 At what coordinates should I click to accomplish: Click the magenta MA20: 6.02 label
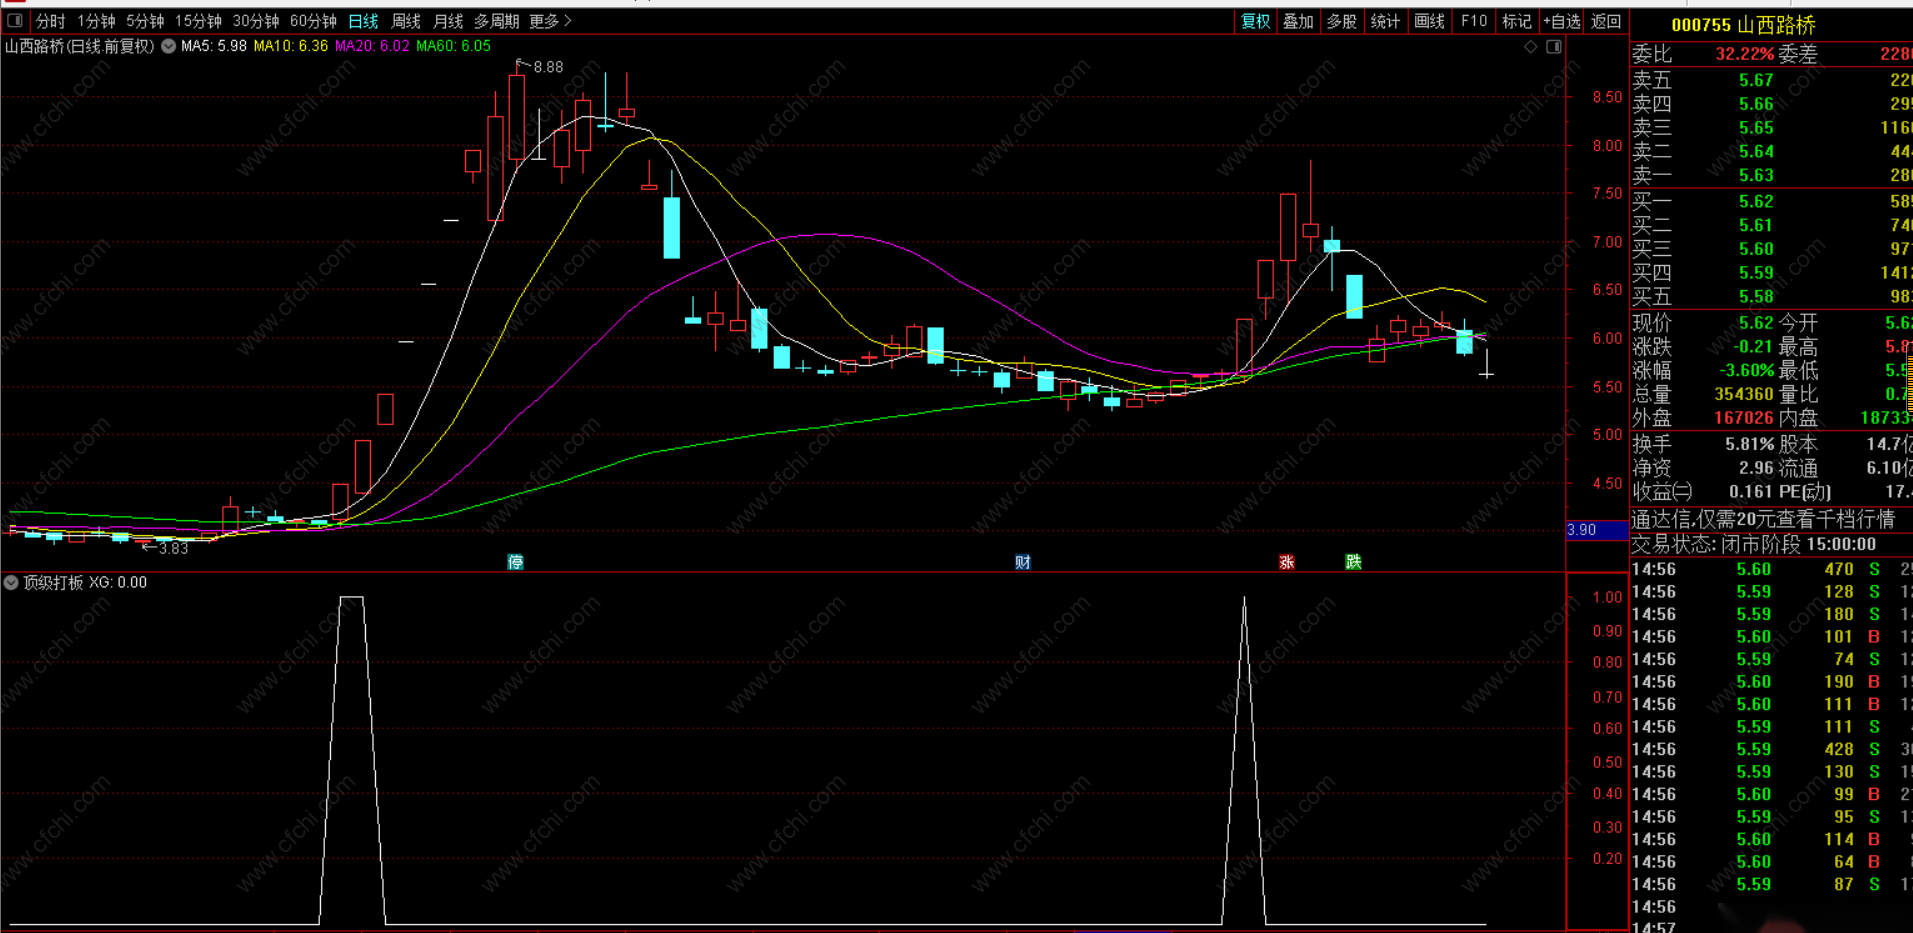372,46
